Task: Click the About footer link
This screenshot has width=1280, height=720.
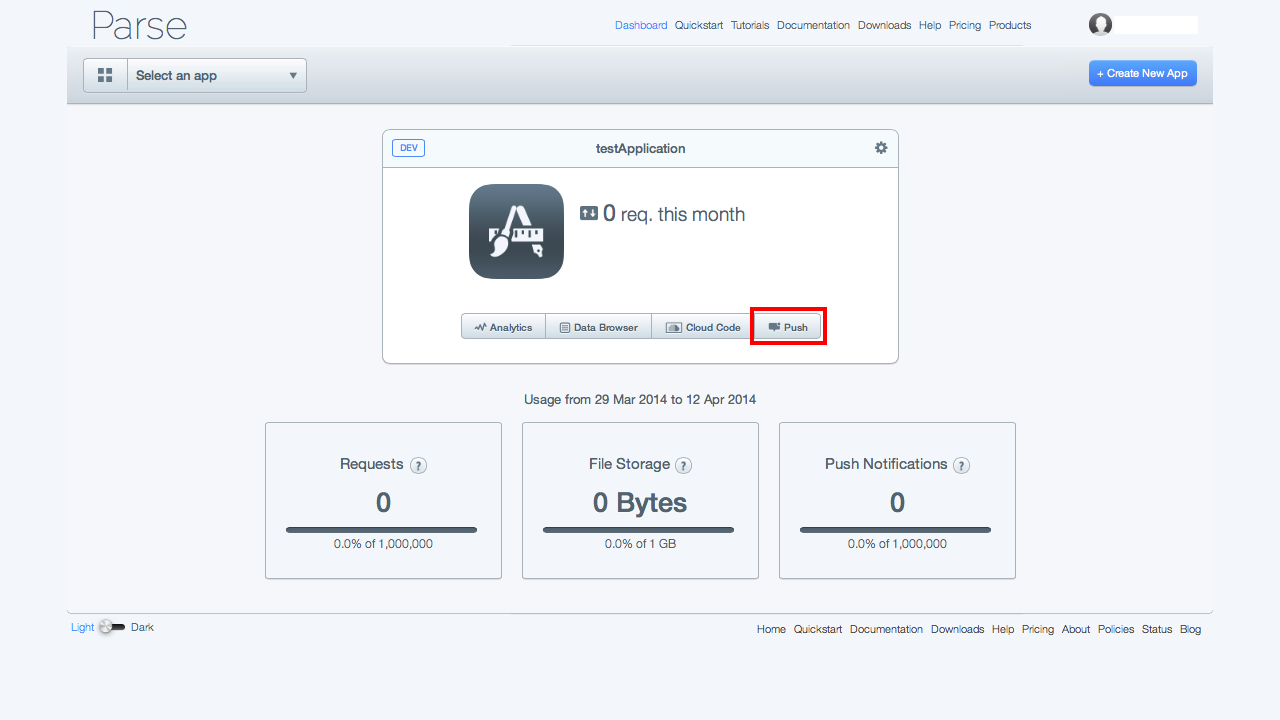Action: [x=1076, y=629]
